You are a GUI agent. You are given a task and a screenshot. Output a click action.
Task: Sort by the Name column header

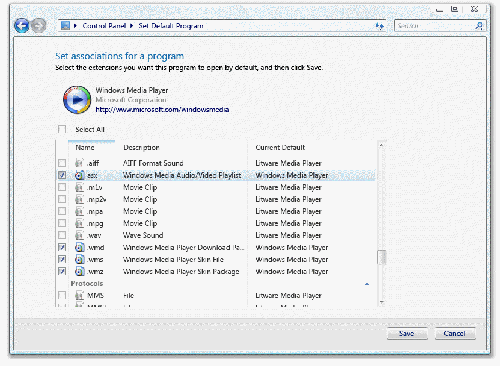[x=91, y=147]
